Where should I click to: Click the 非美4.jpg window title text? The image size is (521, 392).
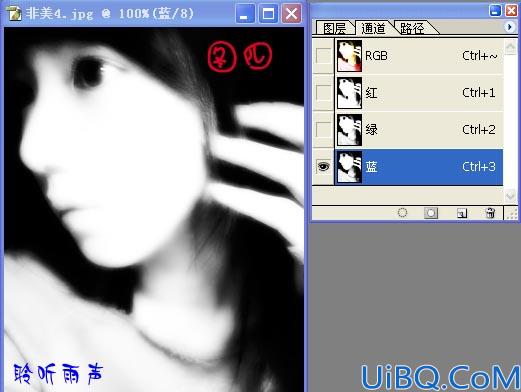coord(110,14)
